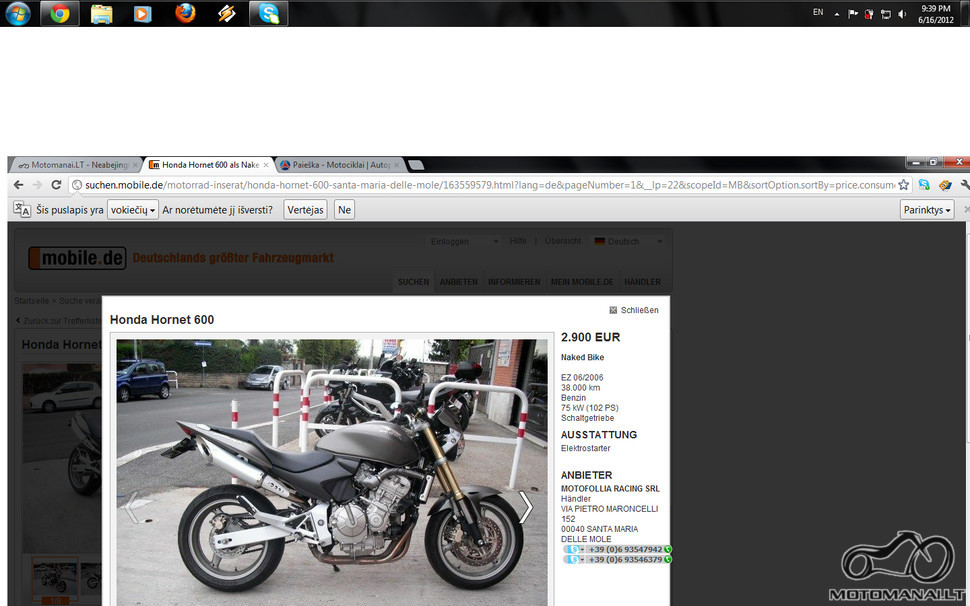Open the Einloggen dropdown

click(465, 241)
